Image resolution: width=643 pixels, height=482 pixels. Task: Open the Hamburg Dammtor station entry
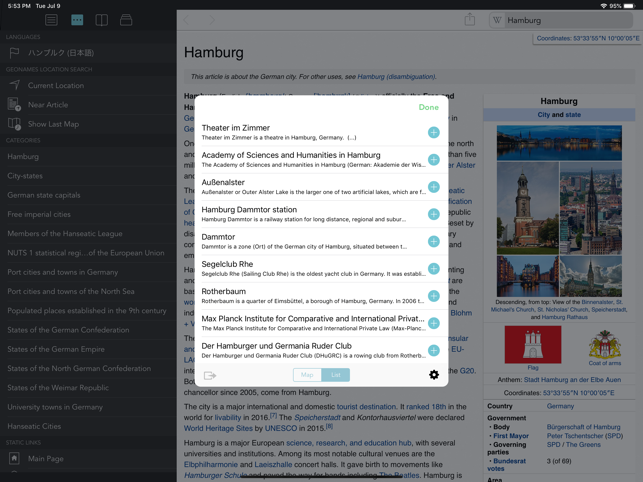[313, 214]
